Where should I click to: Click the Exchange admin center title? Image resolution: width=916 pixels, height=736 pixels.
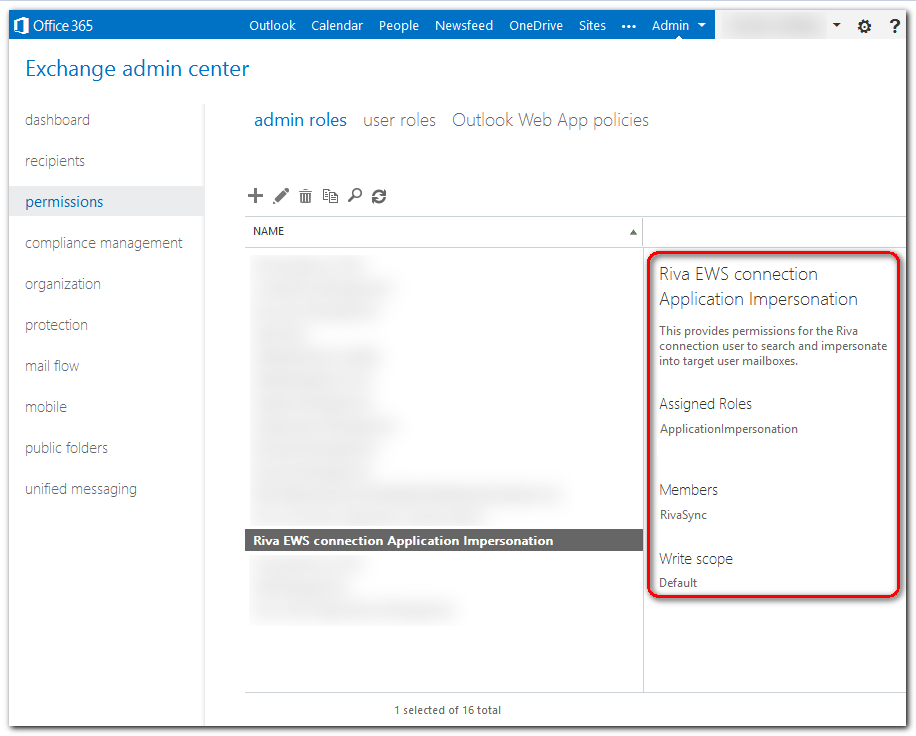(x=137, y=69)
